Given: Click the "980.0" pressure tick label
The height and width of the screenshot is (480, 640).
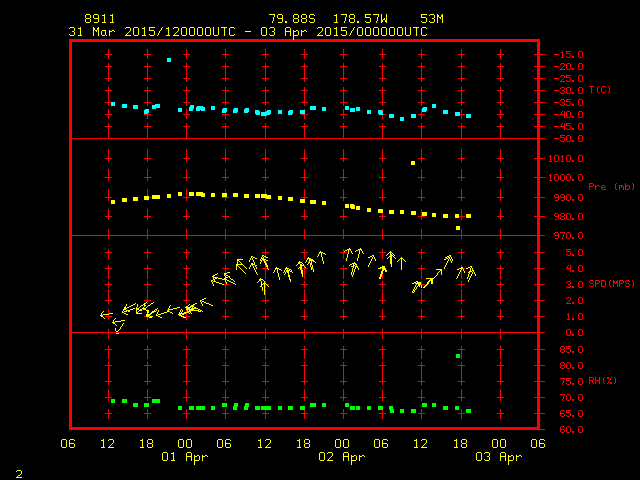Looking at the screenshot, I should [571, 216].
